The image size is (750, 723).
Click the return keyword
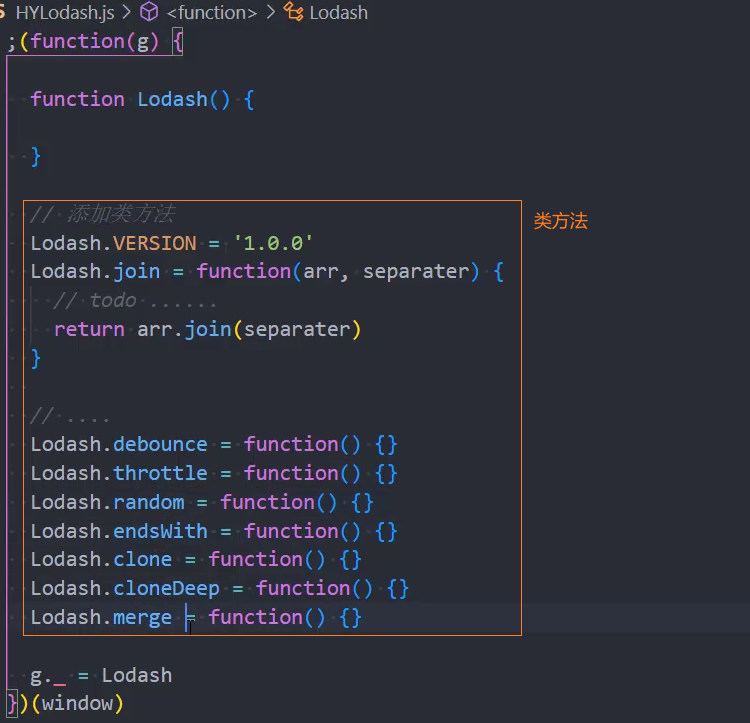coord(89,330)
